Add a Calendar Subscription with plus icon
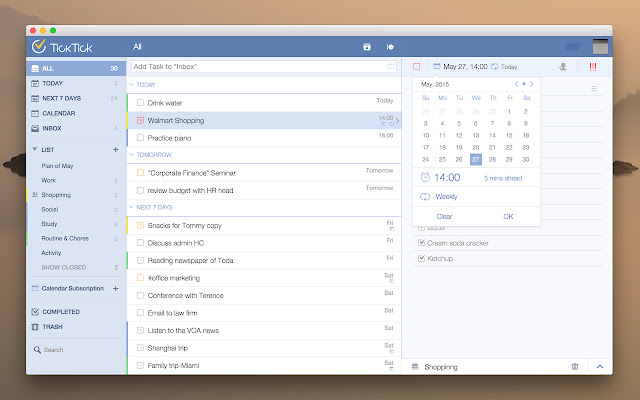Image resolution: width=640 pixels, height=400 pixels. pyautogui.click(x=116, y=288)
